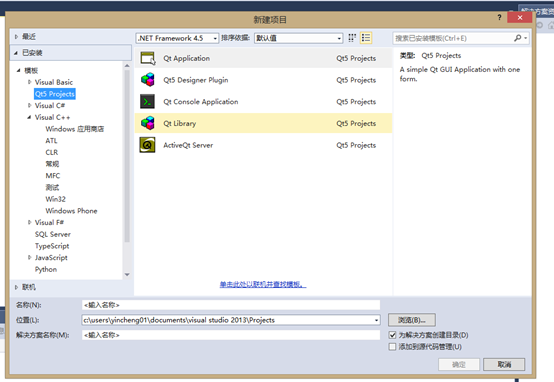Click the Qt5 Designer Plugin row text

click(x=196, y=80)
